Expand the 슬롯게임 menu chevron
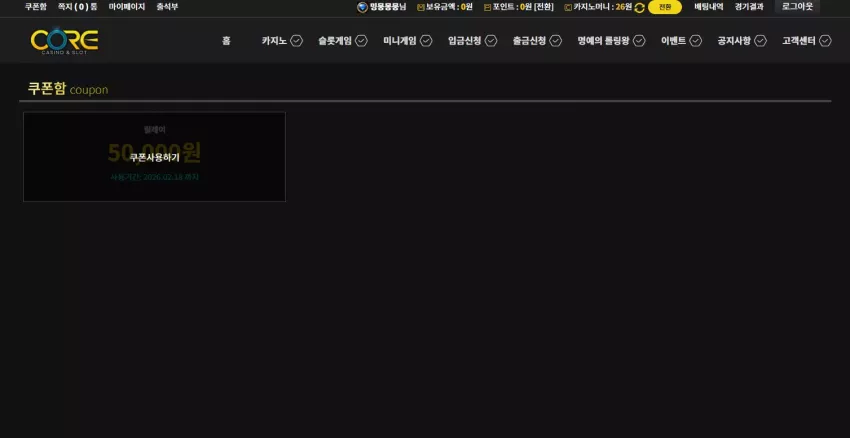The width and height of the screenshot is (850, 438). 362,41
